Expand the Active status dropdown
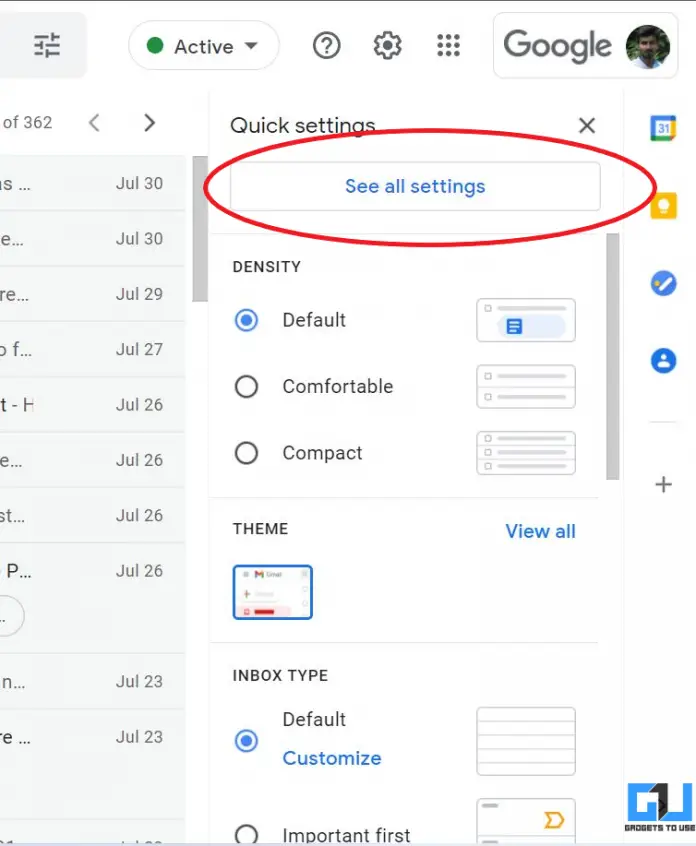696x846 pixels. [x=204, y=46]
